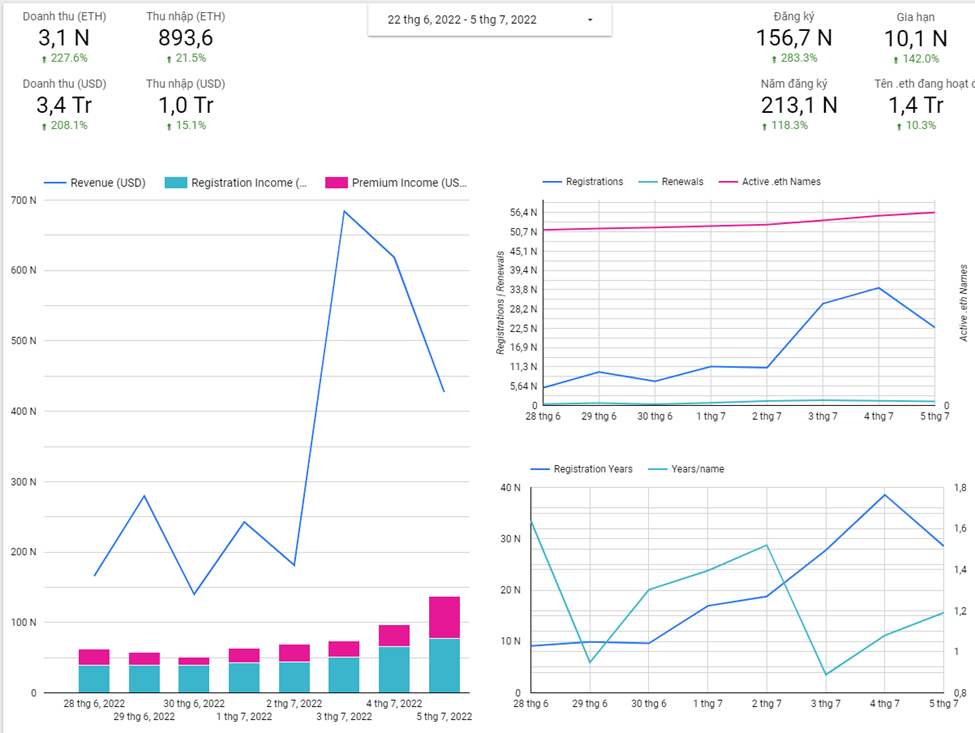The height and width of the screenshot is (733, 975).
Task: Toggle the Registration Income legend swatch
Action: click(175, 183)
